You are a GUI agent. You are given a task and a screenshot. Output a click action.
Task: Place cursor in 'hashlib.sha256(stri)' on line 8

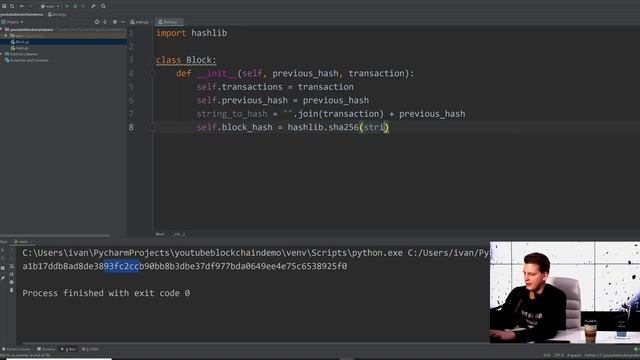[338, 127]
